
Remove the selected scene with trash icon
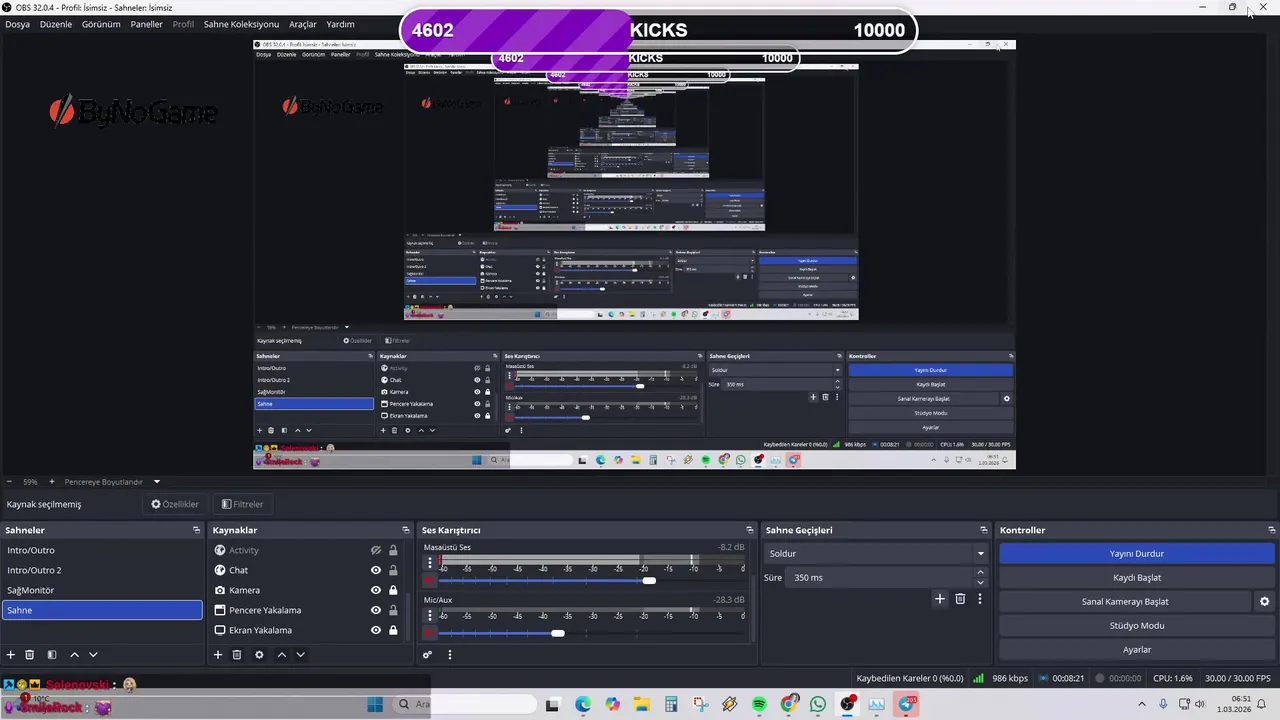coord(30,655)
